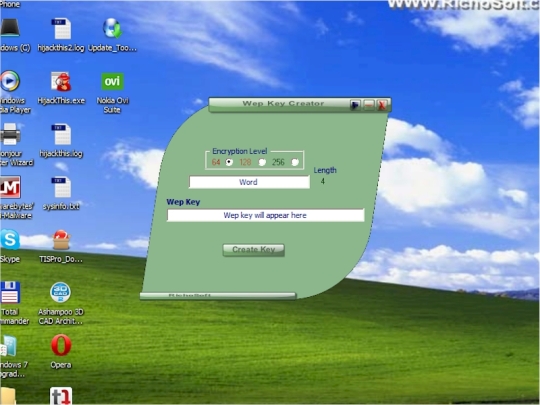Open the t1 desktop icon
Image resolution: width=540 pixels, height=405 pixels.
(61, 396)
